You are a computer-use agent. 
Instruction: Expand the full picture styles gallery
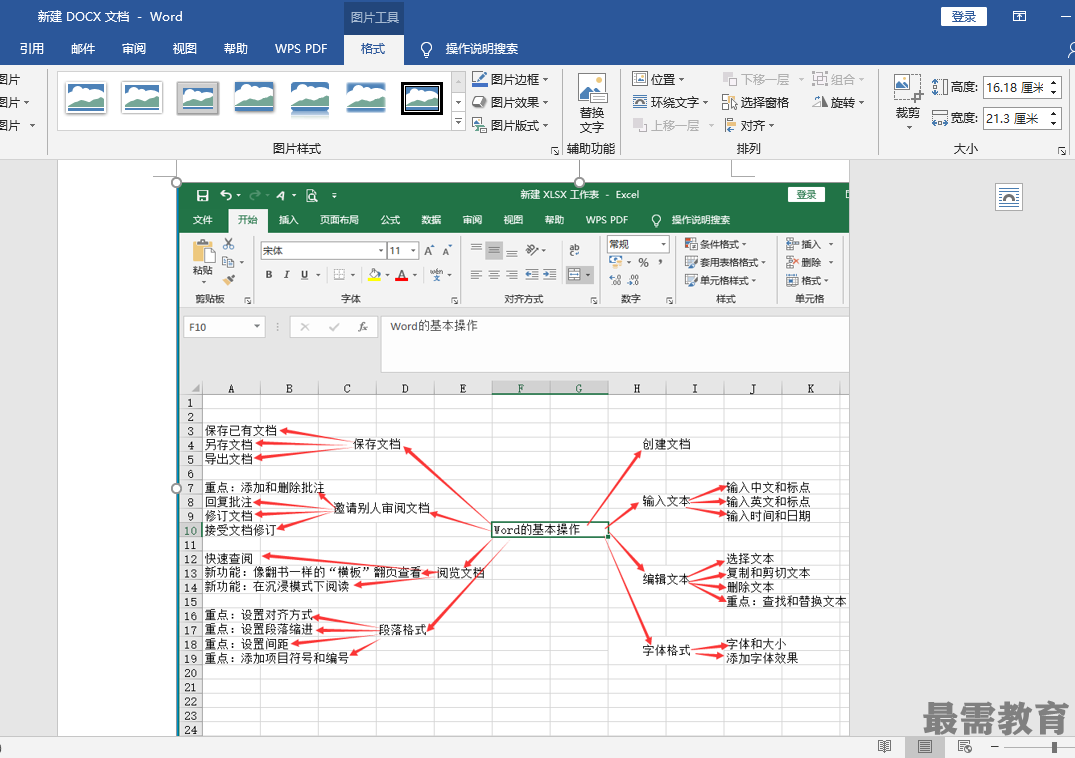coord(459,122)
